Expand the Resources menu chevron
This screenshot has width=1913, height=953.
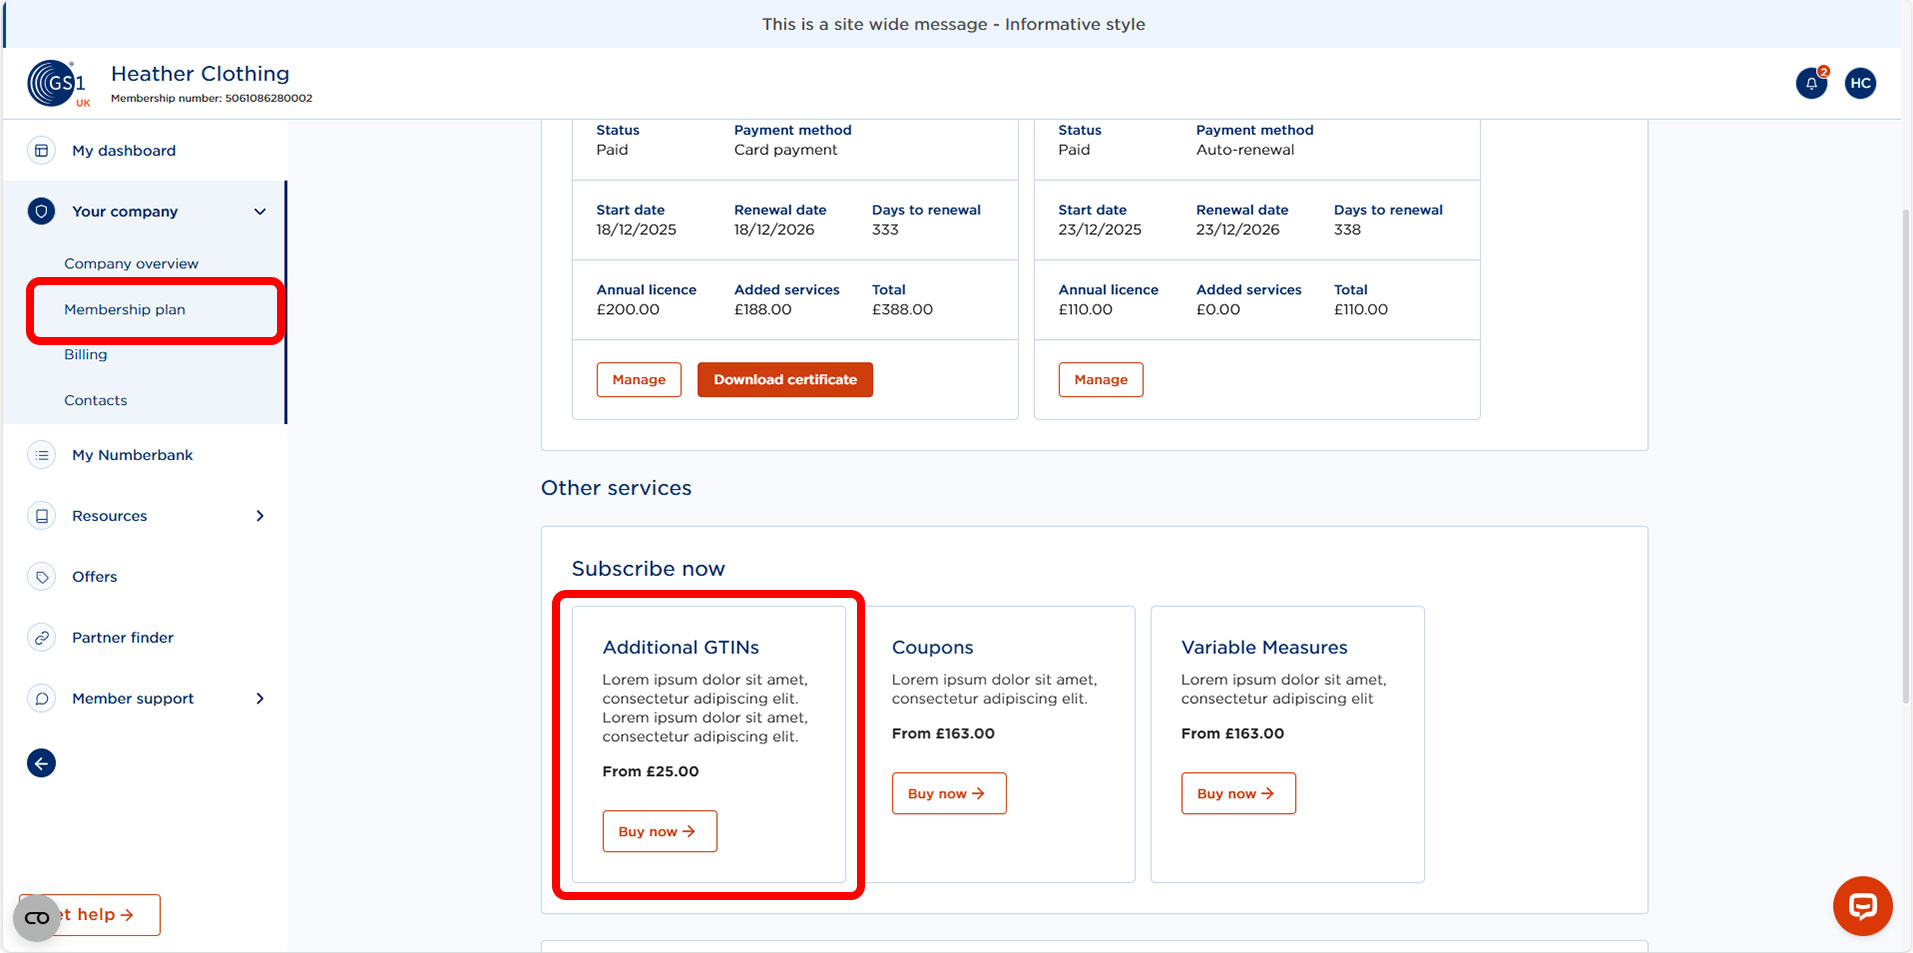pos(259,516)
